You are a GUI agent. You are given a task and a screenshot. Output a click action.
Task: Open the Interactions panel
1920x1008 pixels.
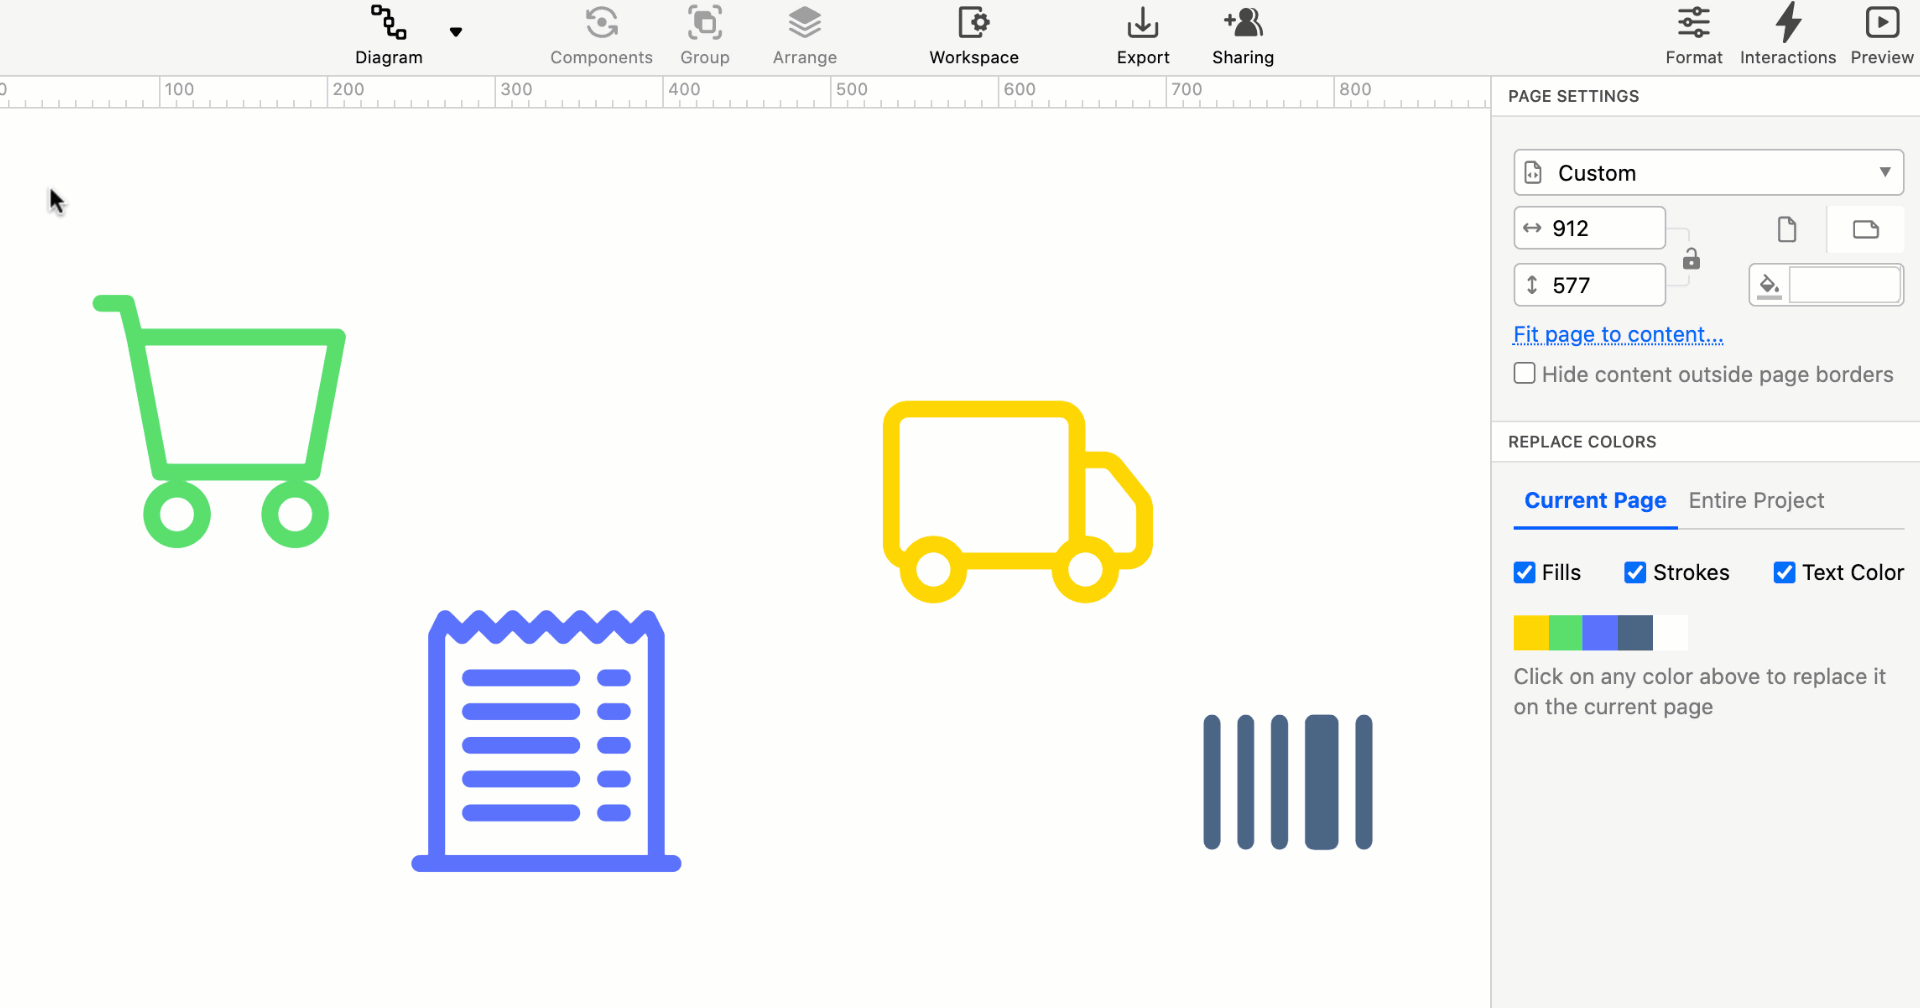1787,35
